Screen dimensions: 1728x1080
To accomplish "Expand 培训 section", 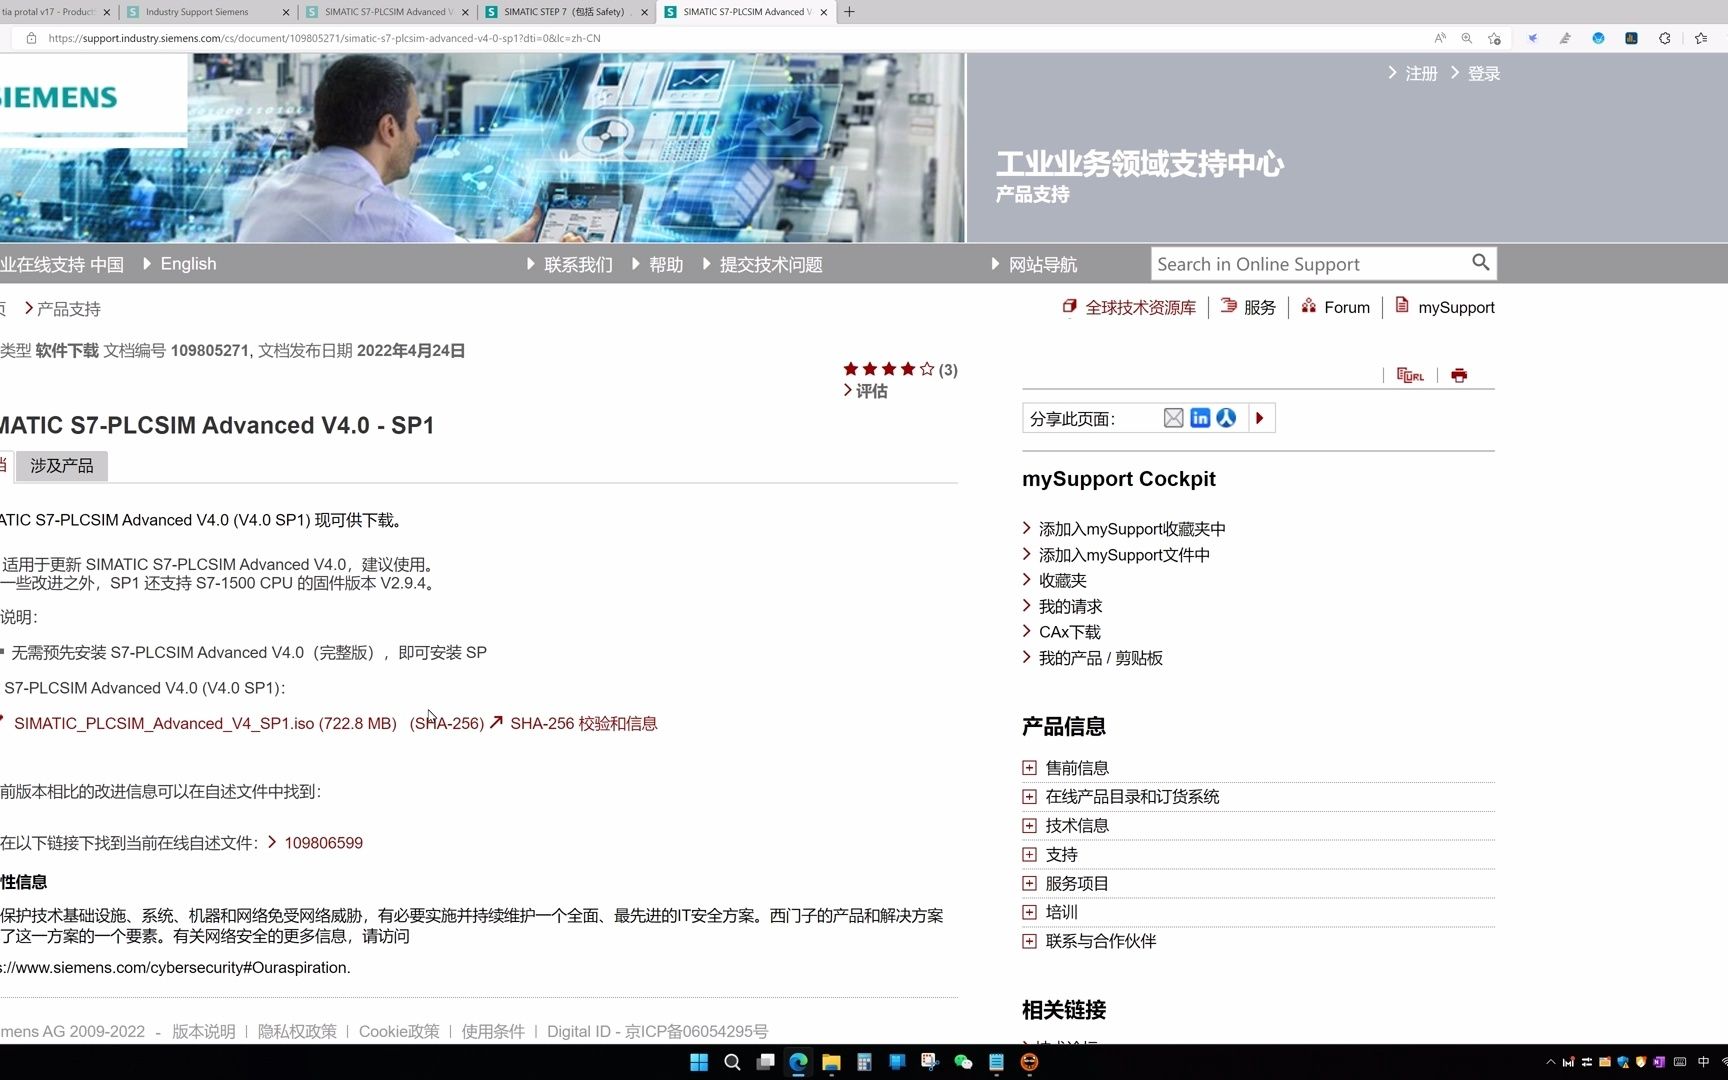I will point(1029,912).
